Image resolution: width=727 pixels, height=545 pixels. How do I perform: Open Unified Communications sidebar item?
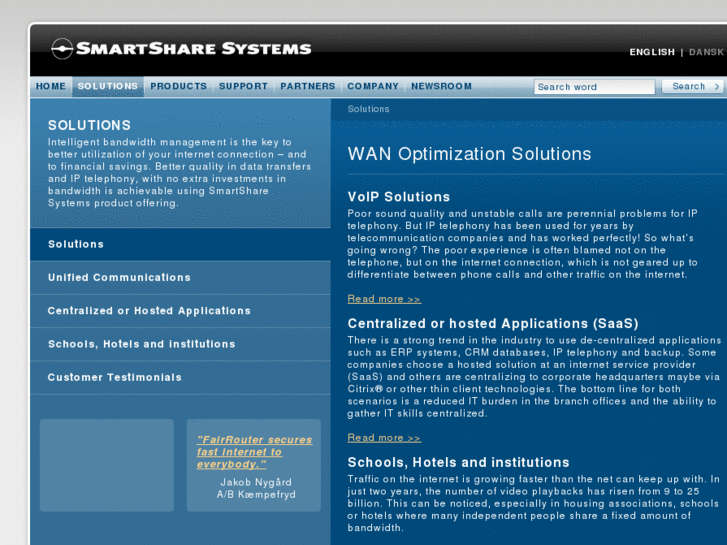click(119, 277)
